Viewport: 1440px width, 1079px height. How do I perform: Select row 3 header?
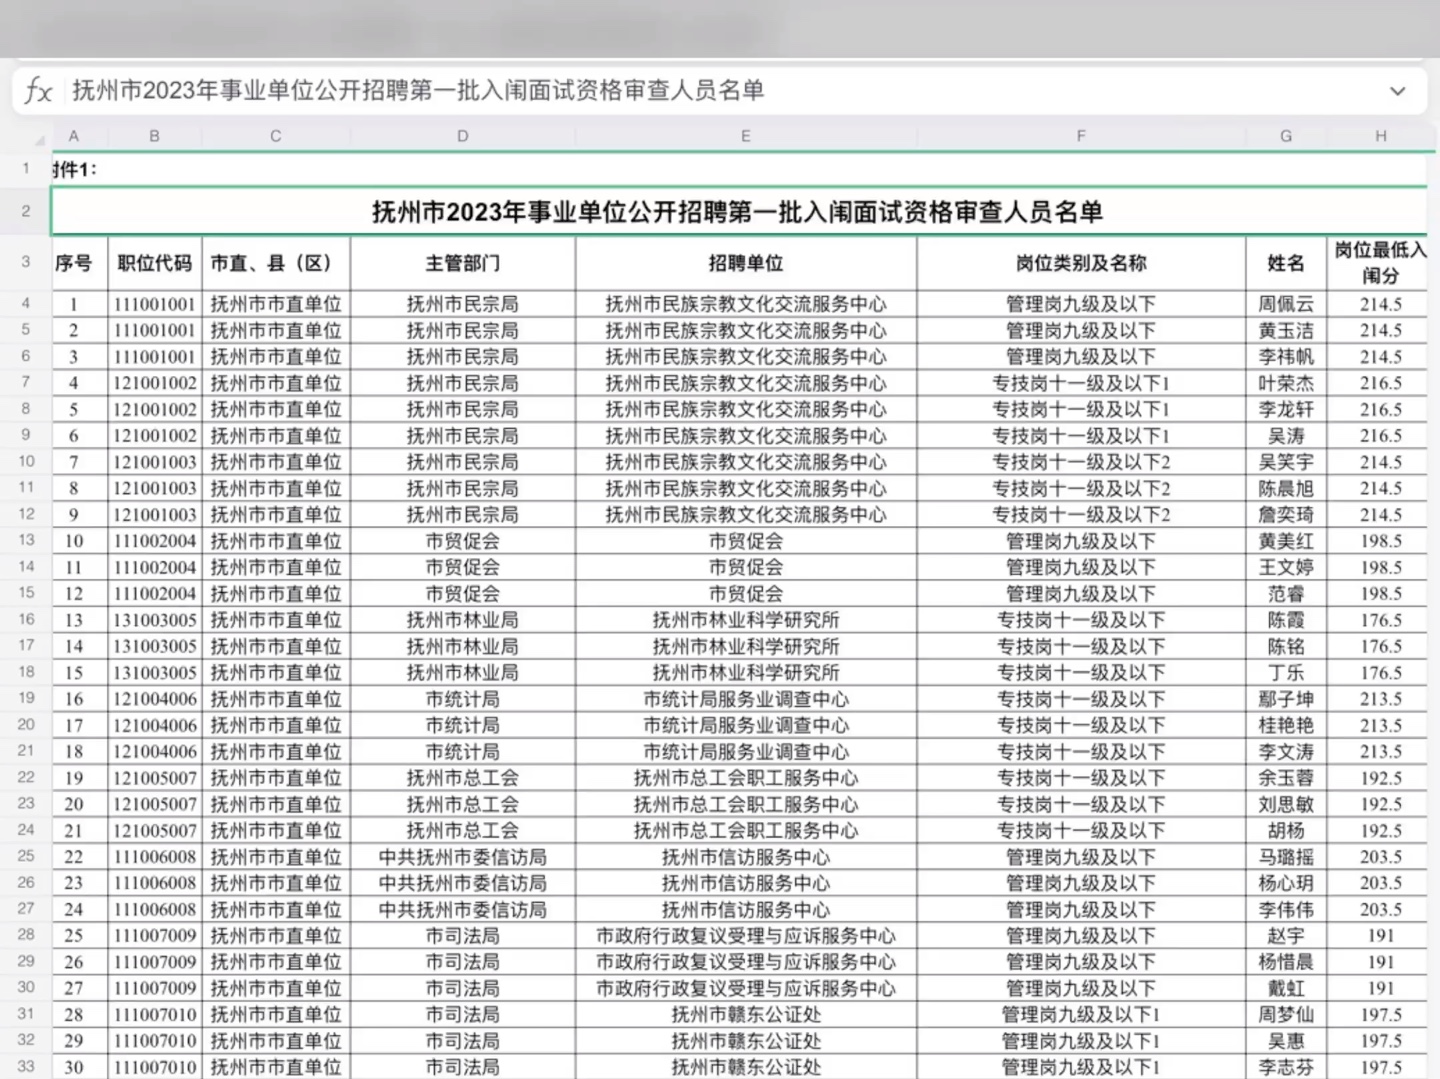(26, 262)
